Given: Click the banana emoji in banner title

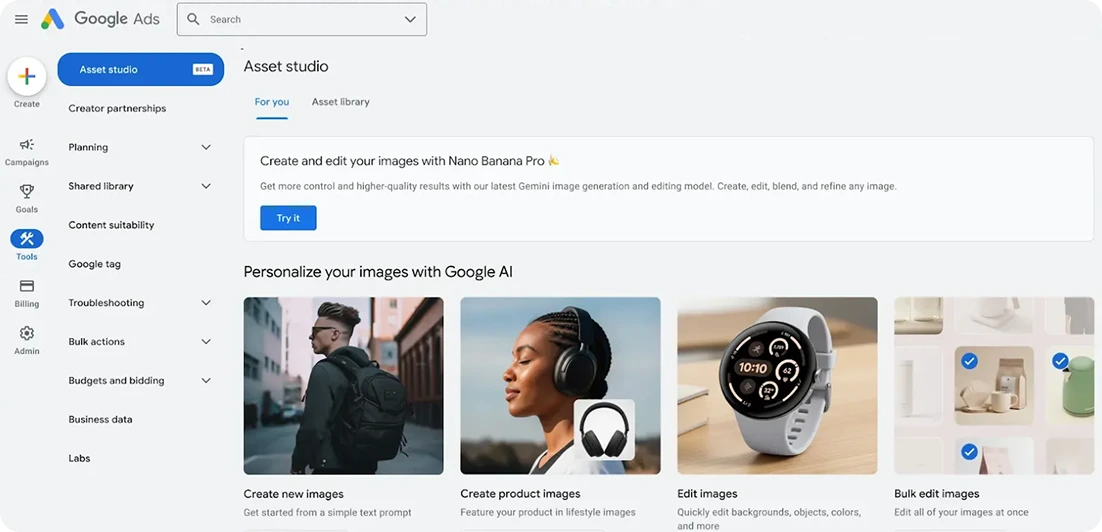Looking at the screenshot, I should click(x=554, y=160).
